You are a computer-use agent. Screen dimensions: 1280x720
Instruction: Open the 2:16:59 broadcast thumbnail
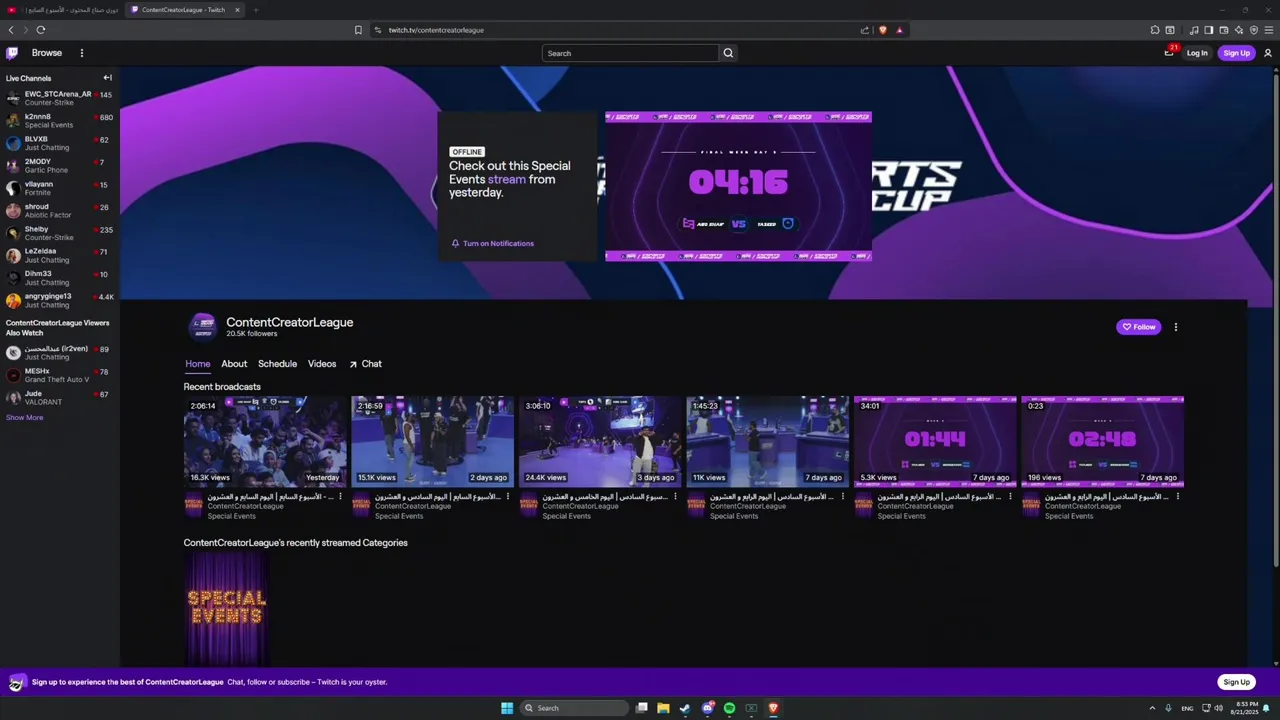[433, 441]
